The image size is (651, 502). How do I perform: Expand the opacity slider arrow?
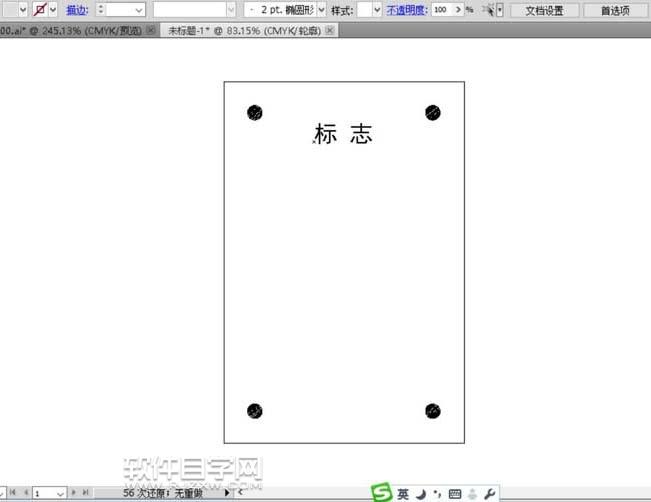(x=458, y=9)
